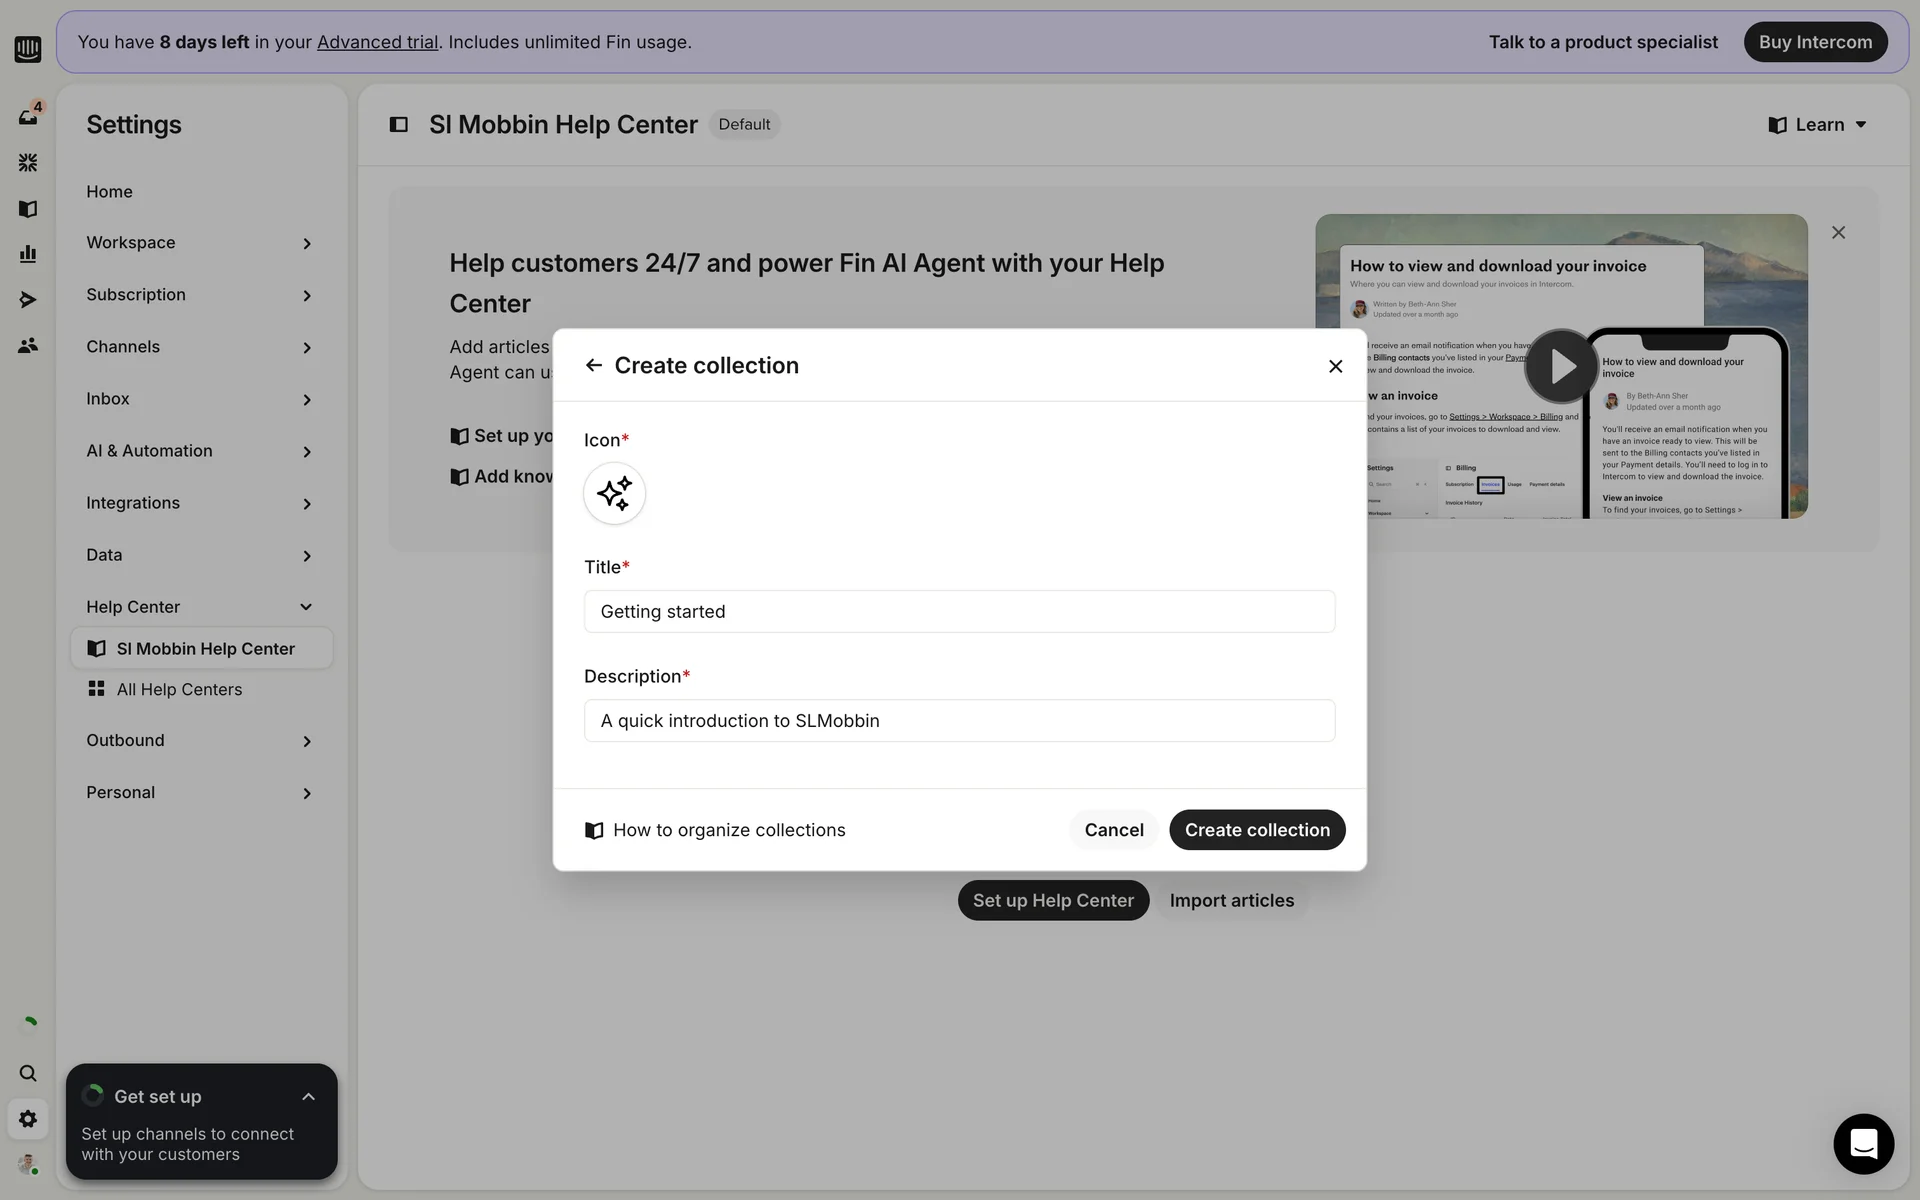Collapse the Get set up panel

308,1097
